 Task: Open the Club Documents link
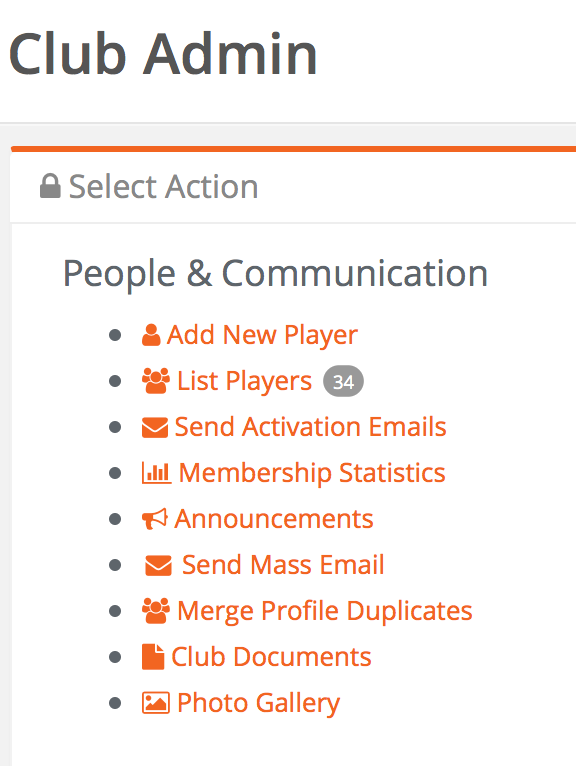(272, 657)
